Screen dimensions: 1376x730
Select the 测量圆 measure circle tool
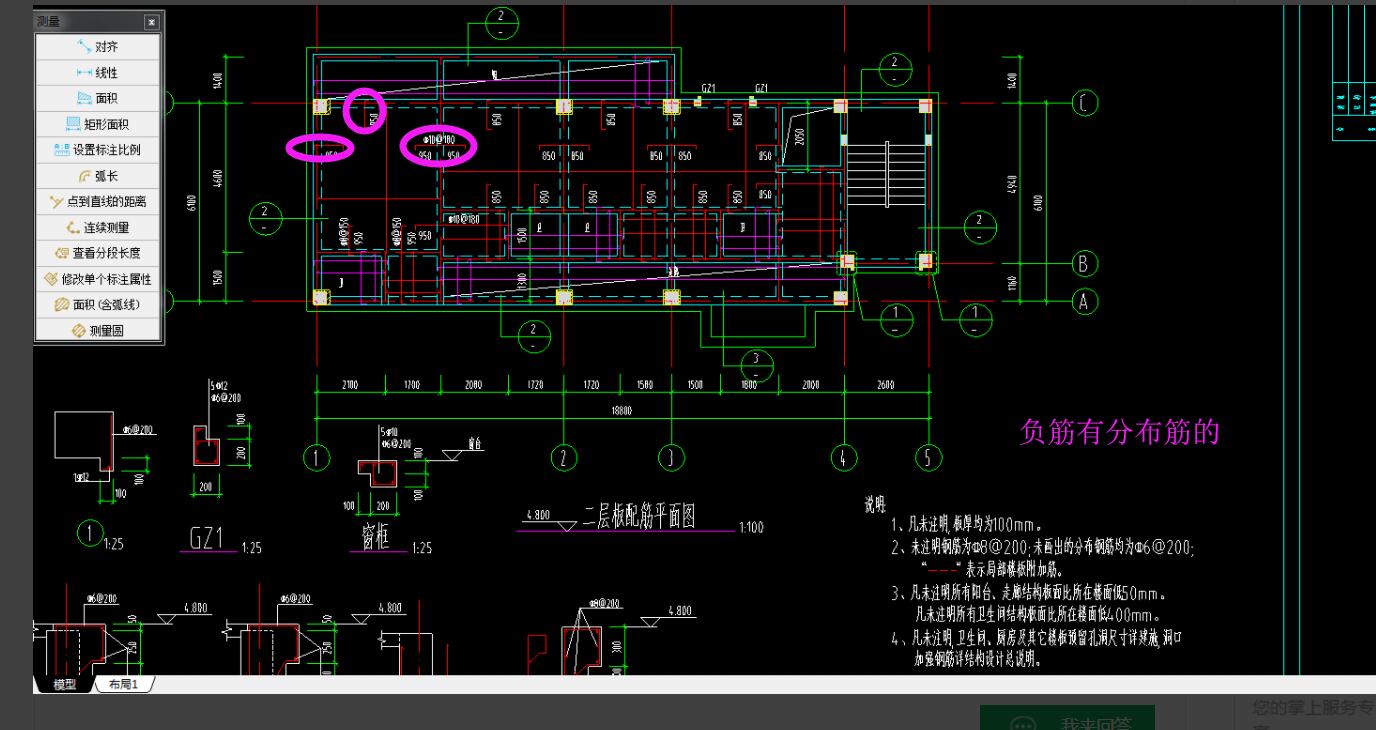[x=99, y=331]
